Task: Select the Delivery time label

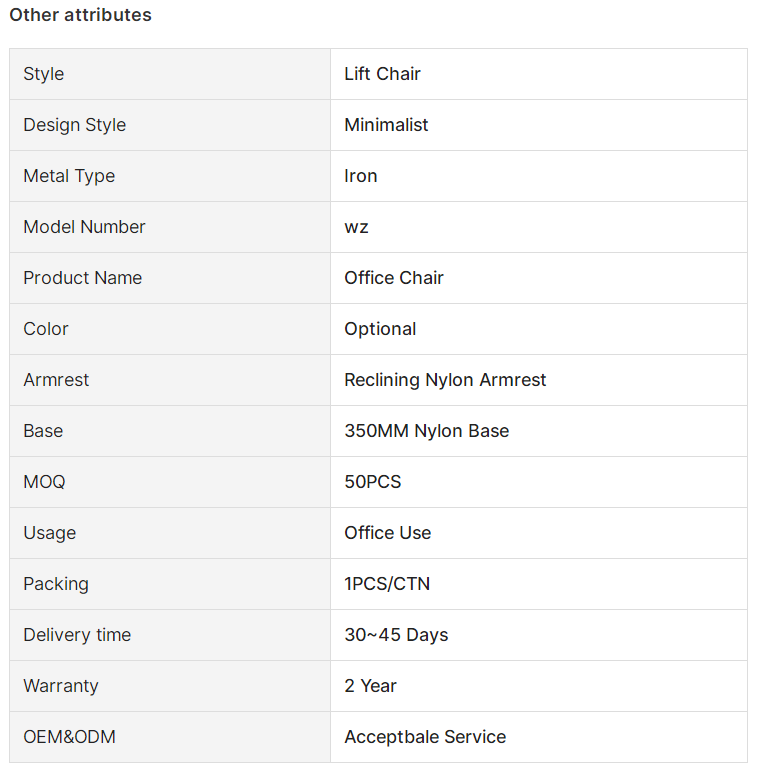Action: pos(77,635)
